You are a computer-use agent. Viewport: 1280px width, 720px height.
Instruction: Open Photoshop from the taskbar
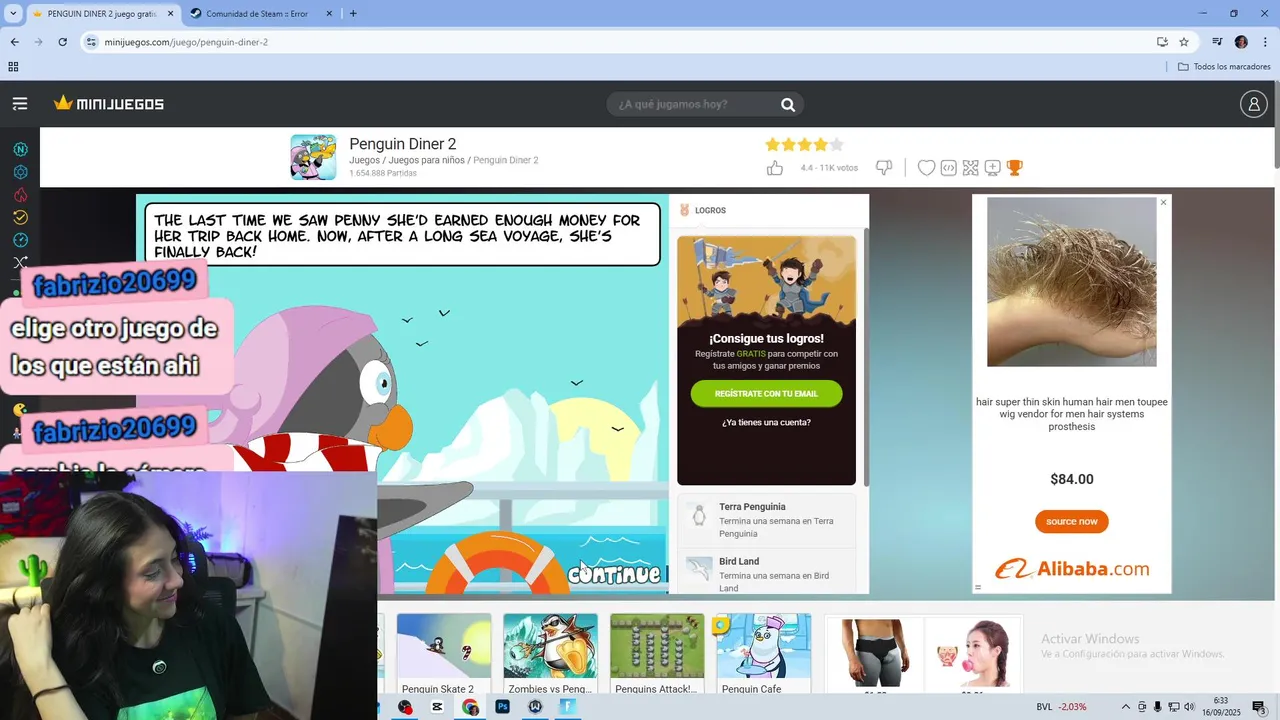[x=503, y=707]
